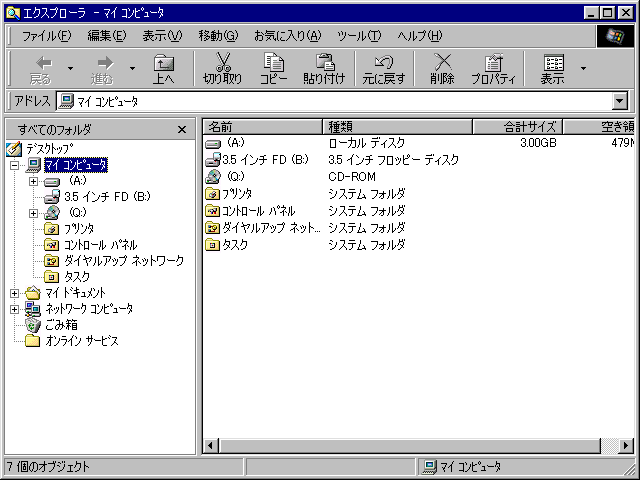Click the アドレス field showing マイ コンピュータ
Viewport: 640px width, 480px height.
coord(335,101)
